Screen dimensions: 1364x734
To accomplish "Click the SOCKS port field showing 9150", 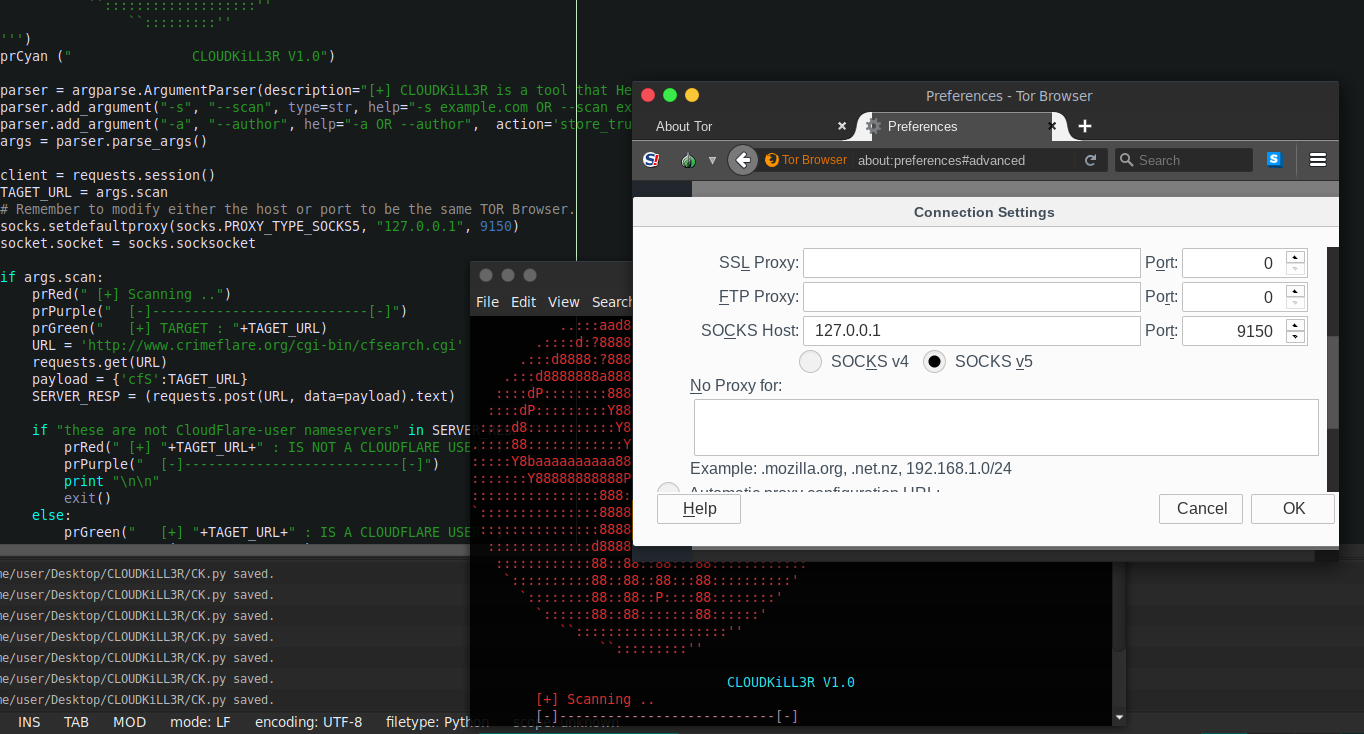I will (1234, 331).
